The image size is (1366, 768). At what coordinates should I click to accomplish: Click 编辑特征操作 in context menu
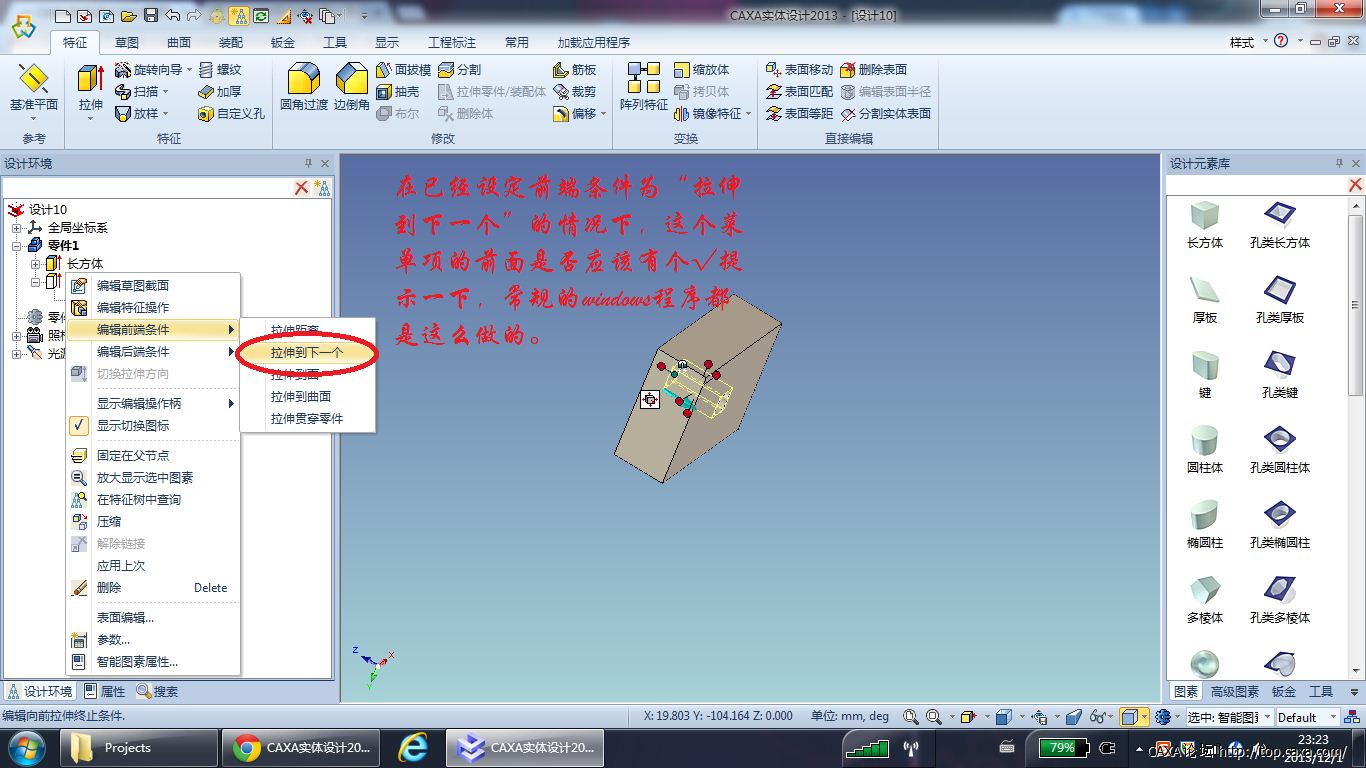[153, 307]
